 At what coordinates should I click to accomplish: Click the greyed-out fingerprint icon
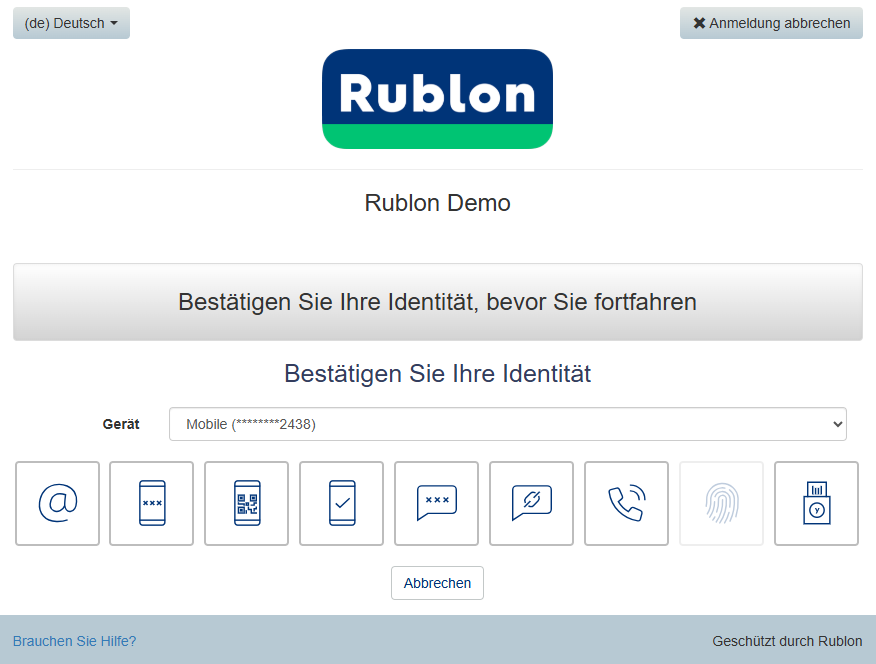pyautogui.click(x=721, y=503)
